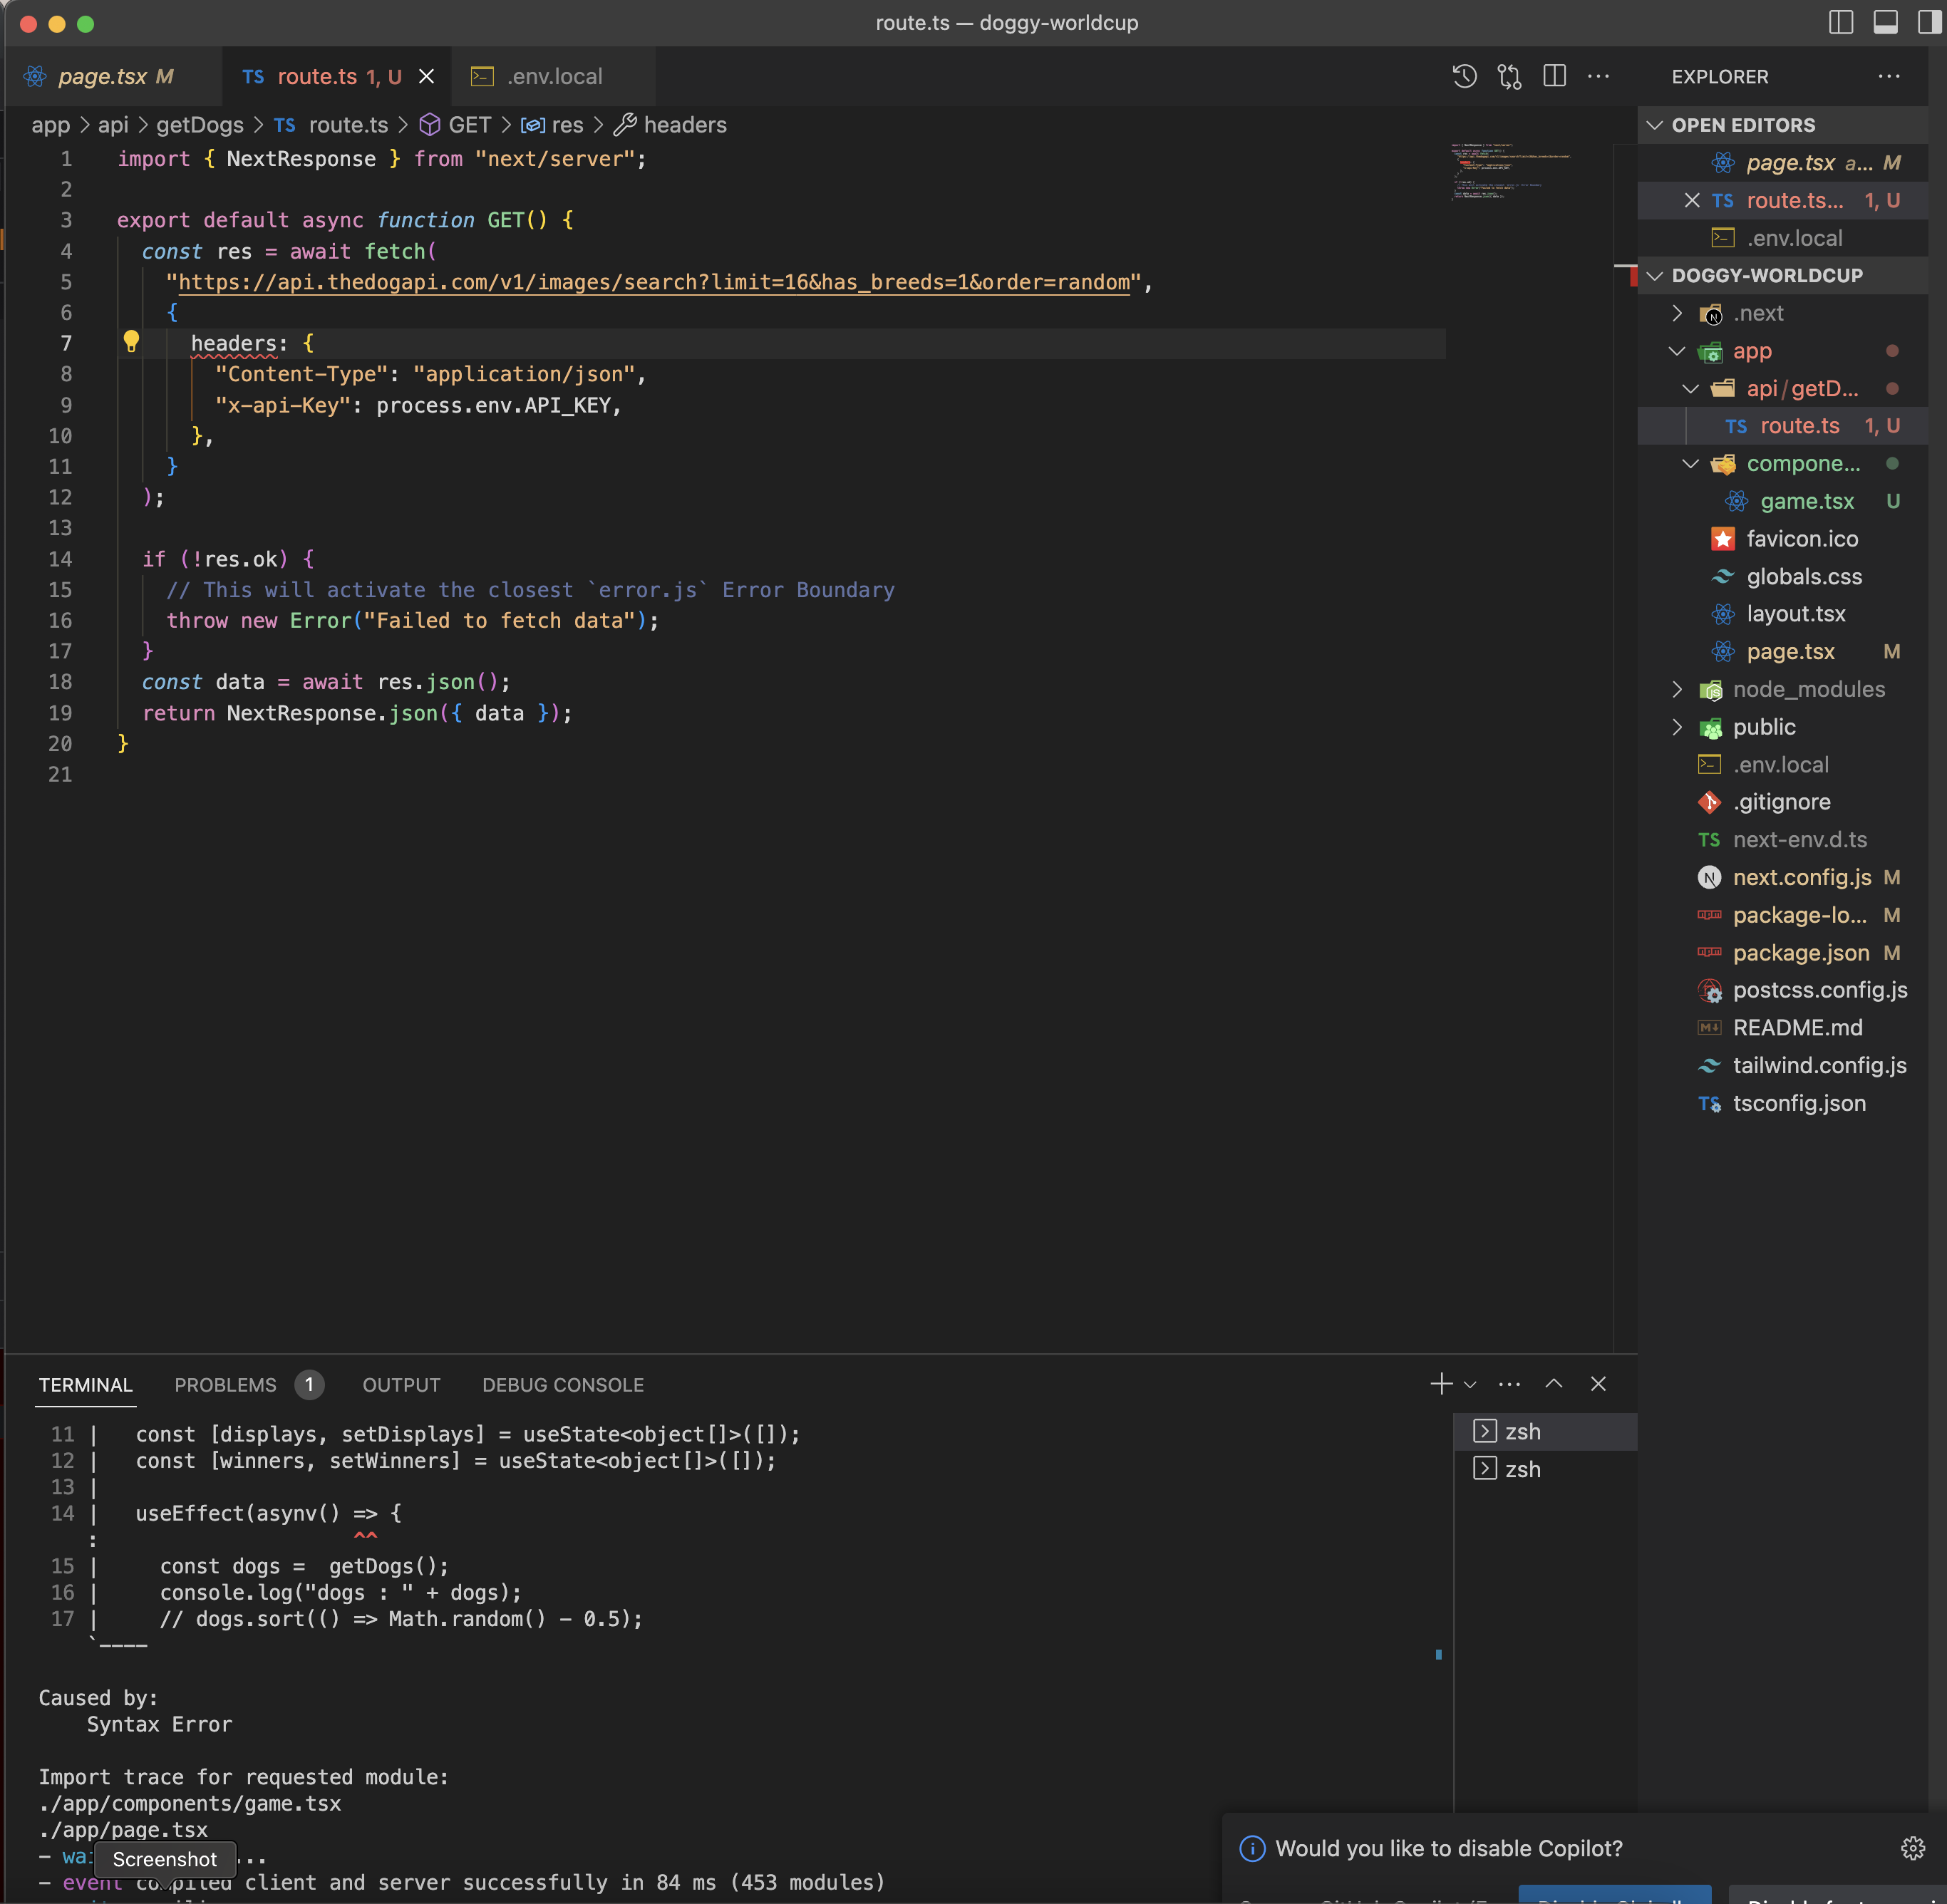Toggle bottom panel layout icon

tap(1885, 22)
